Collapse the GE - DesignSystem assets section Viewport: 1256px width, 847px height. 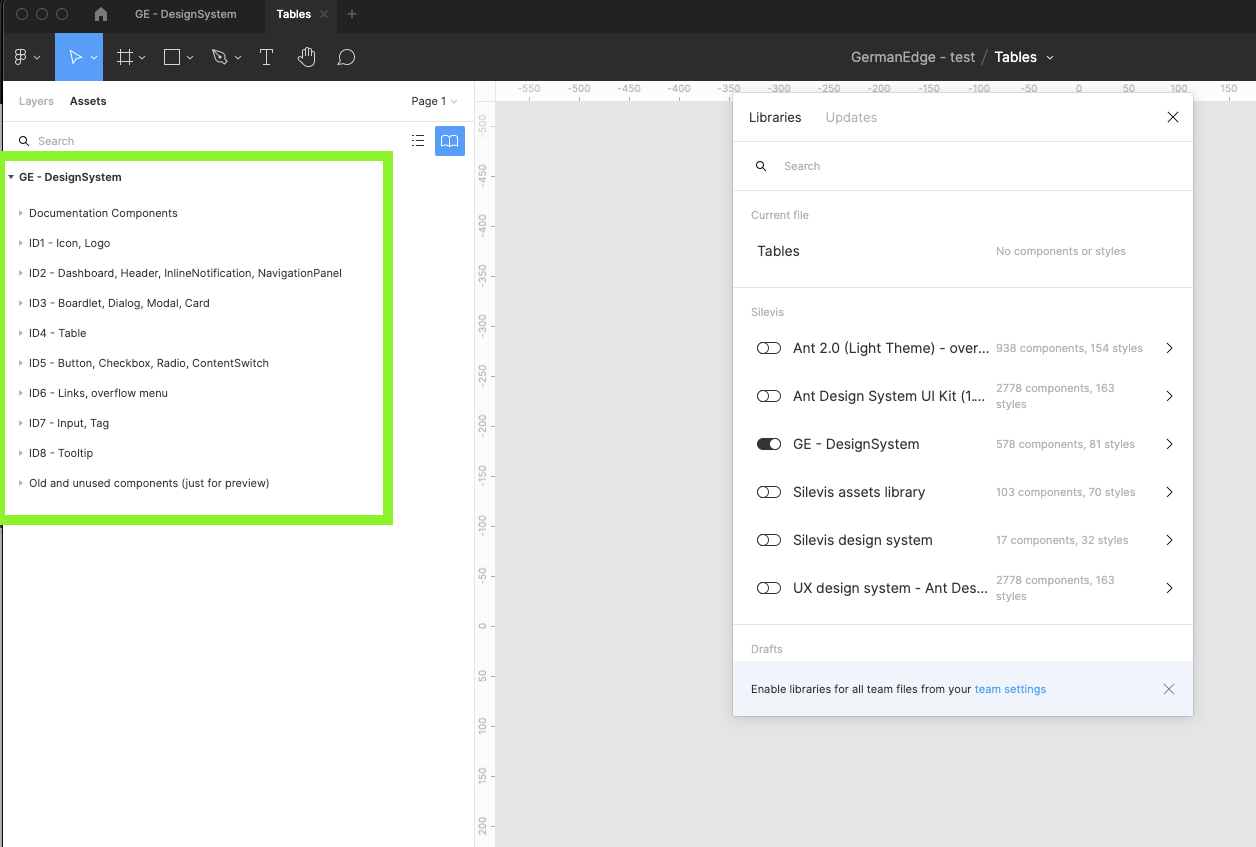point(11,177)
